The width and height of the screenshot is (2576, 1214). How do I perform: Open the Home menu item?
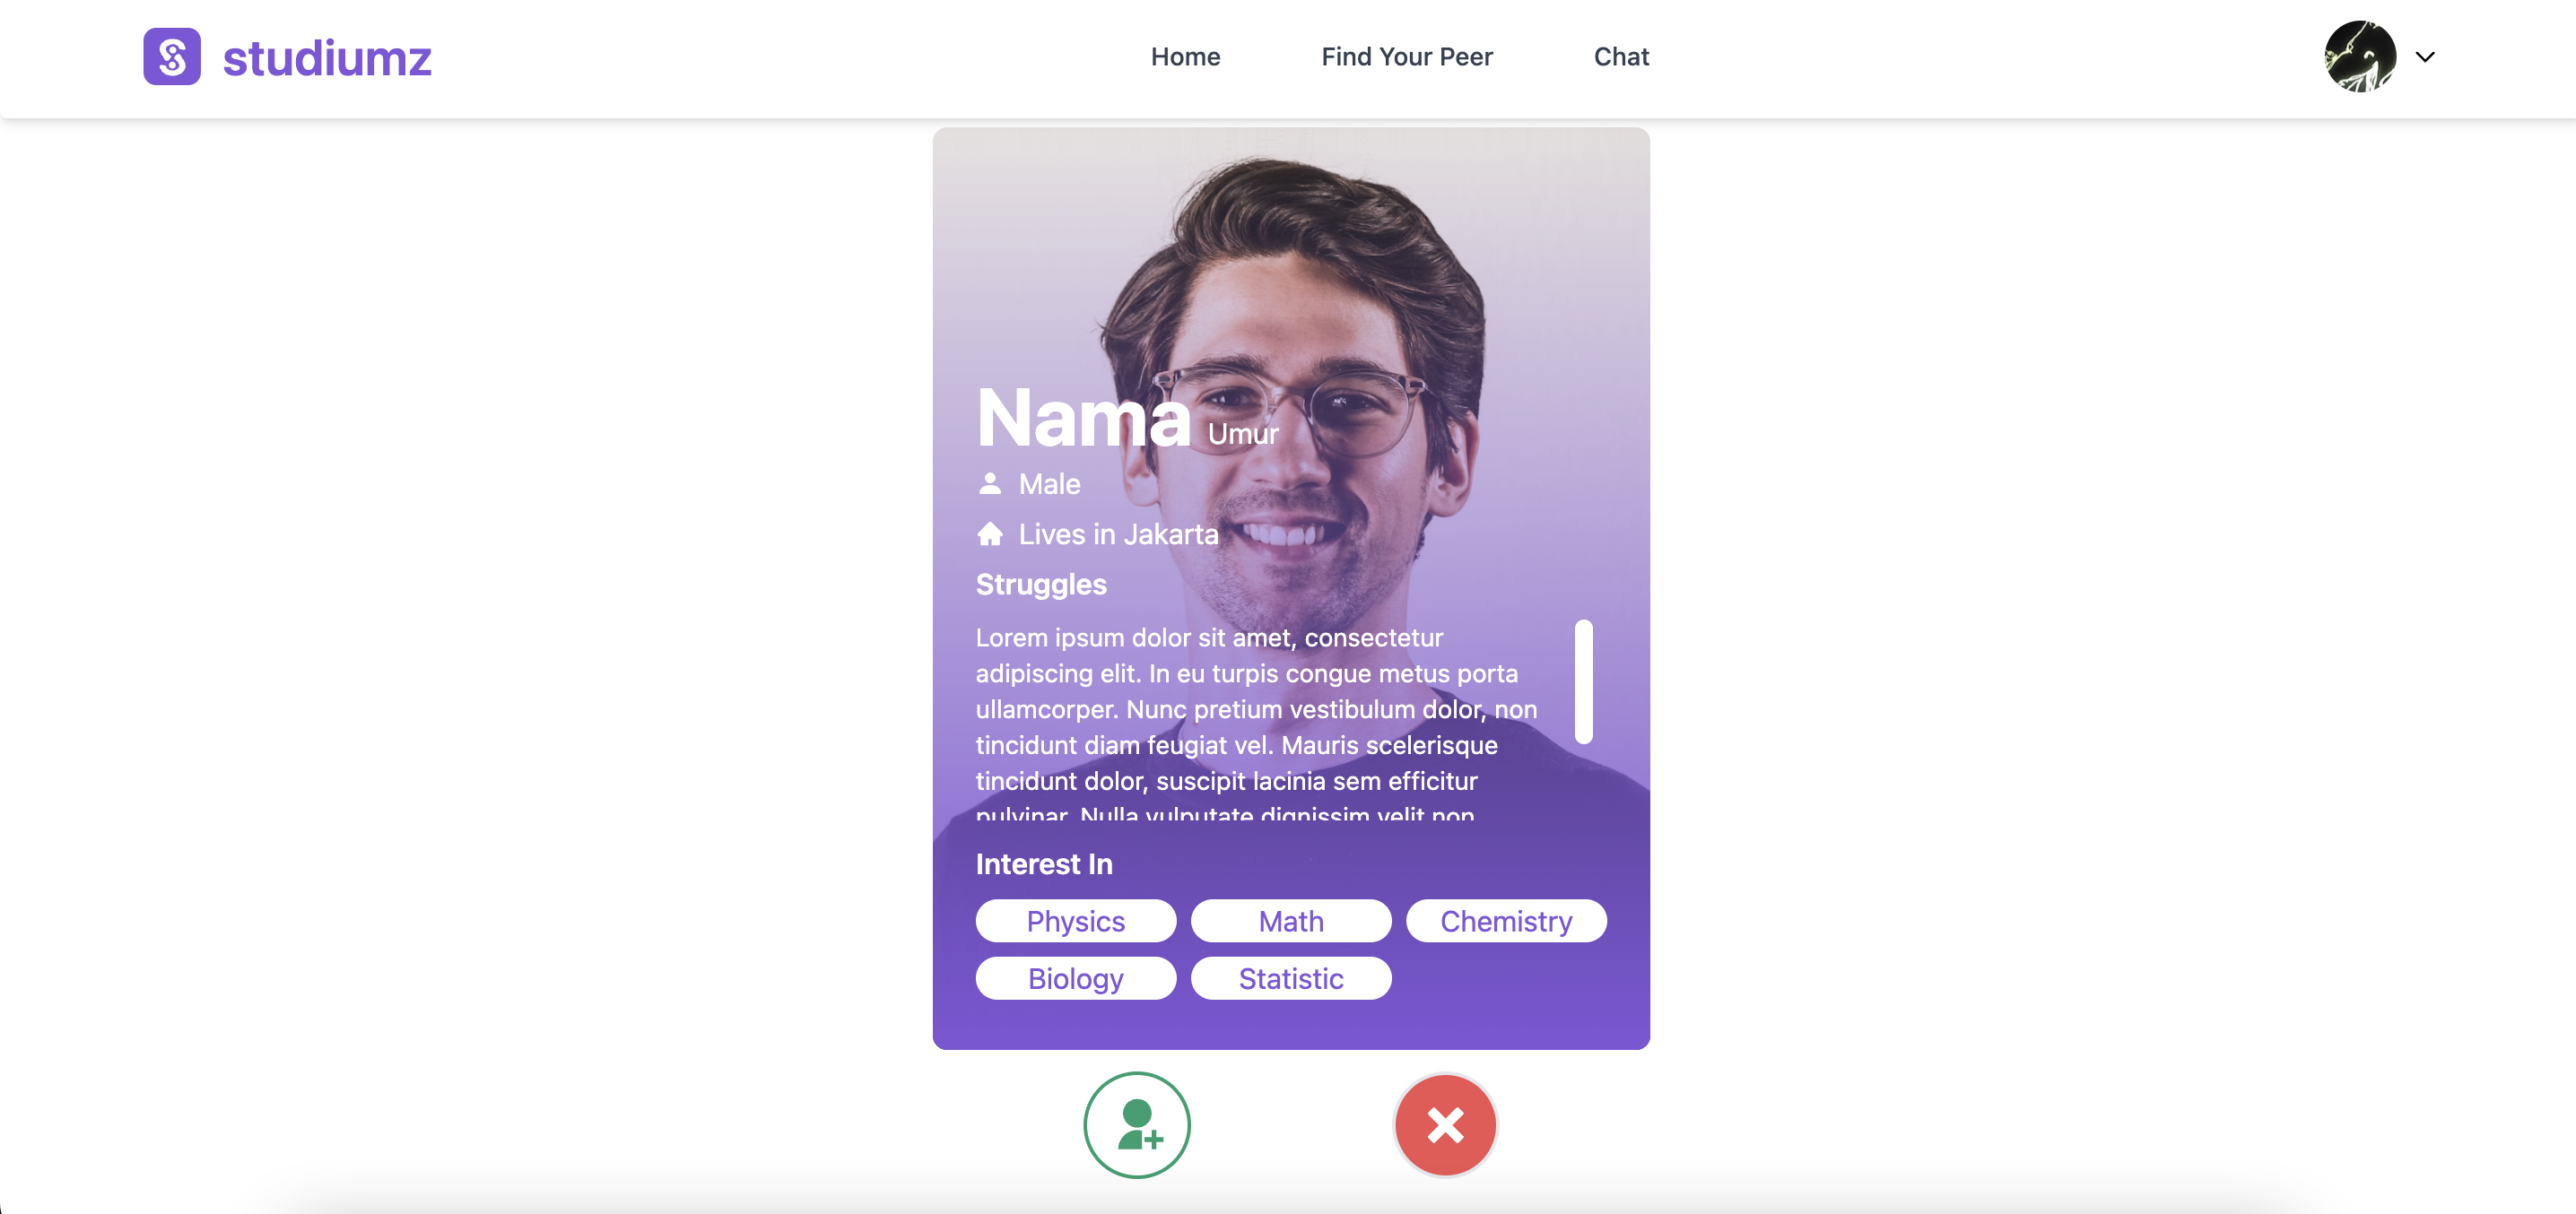(x=1185, y=57)
